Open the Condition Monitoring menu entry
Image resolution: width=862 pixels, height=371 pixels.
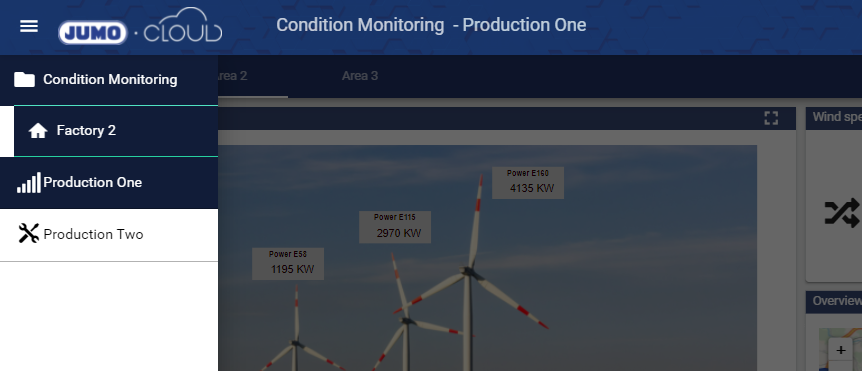(109, 80)
